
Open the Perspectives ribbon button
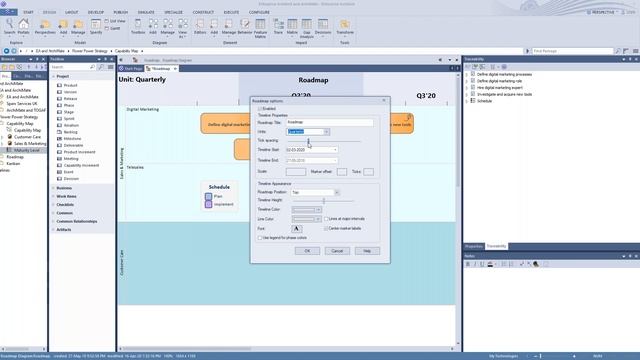point(45,27)
